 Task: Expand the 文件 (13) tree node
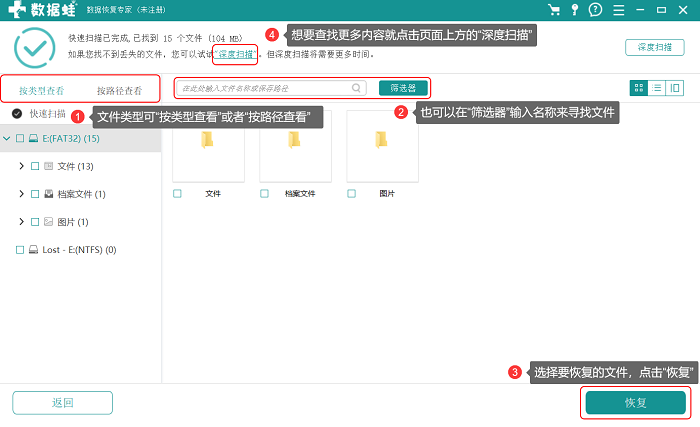(21, 166)
